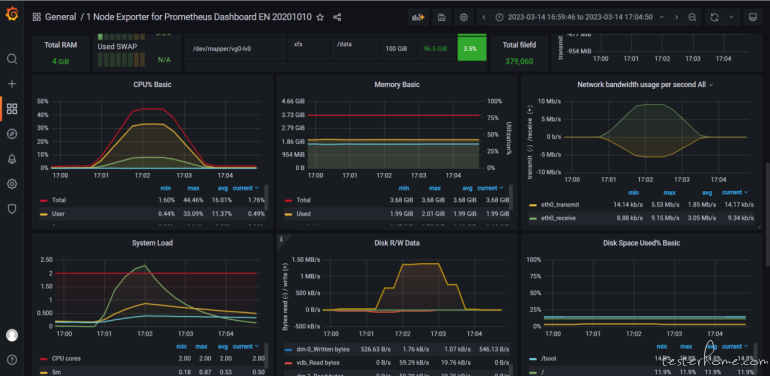Click the zoom out time range icon
The image size is (770, 377).
tap(692, 17)
